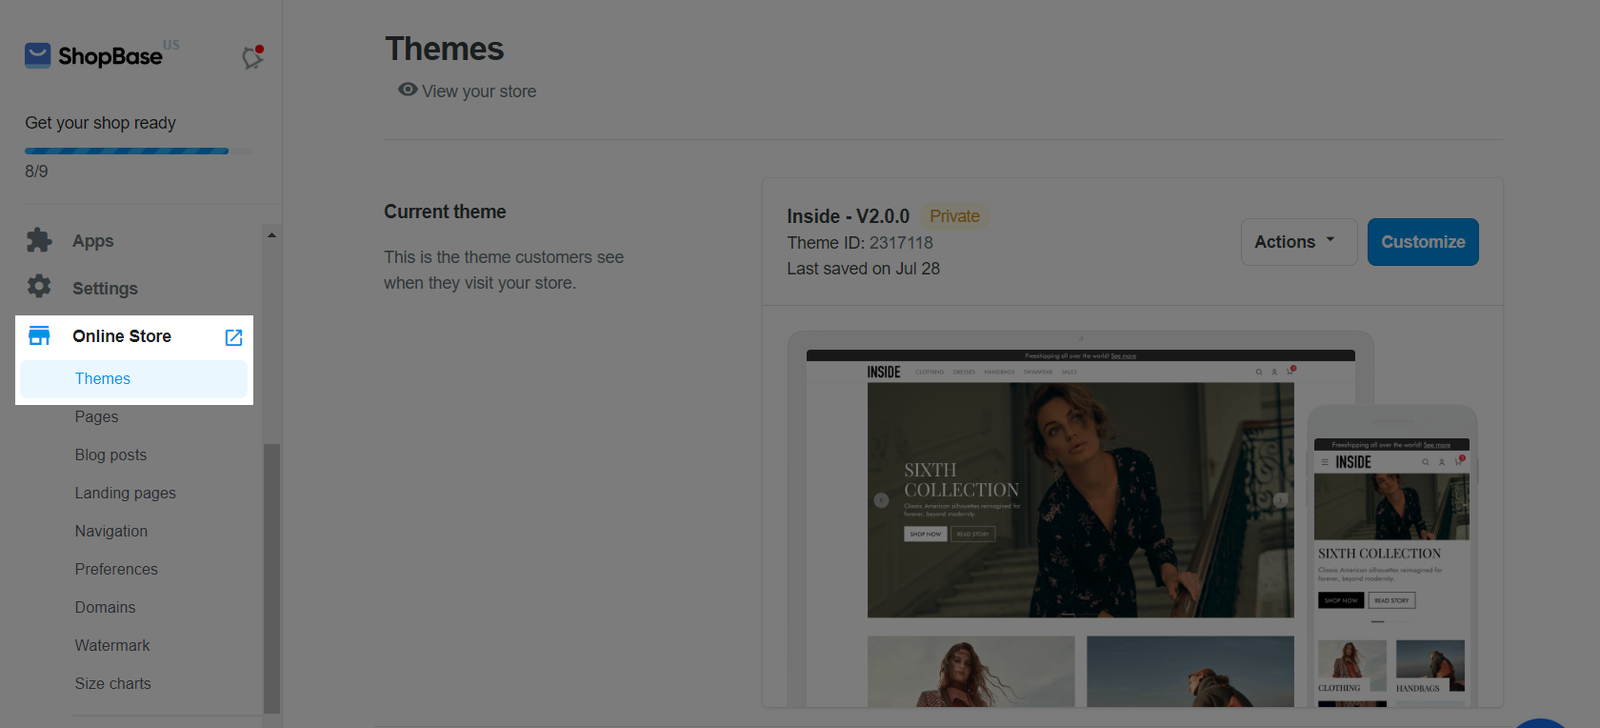This screenshot has width=1600, height=728.
Task: Click the Settings gear icon
Action: point(39,287)
